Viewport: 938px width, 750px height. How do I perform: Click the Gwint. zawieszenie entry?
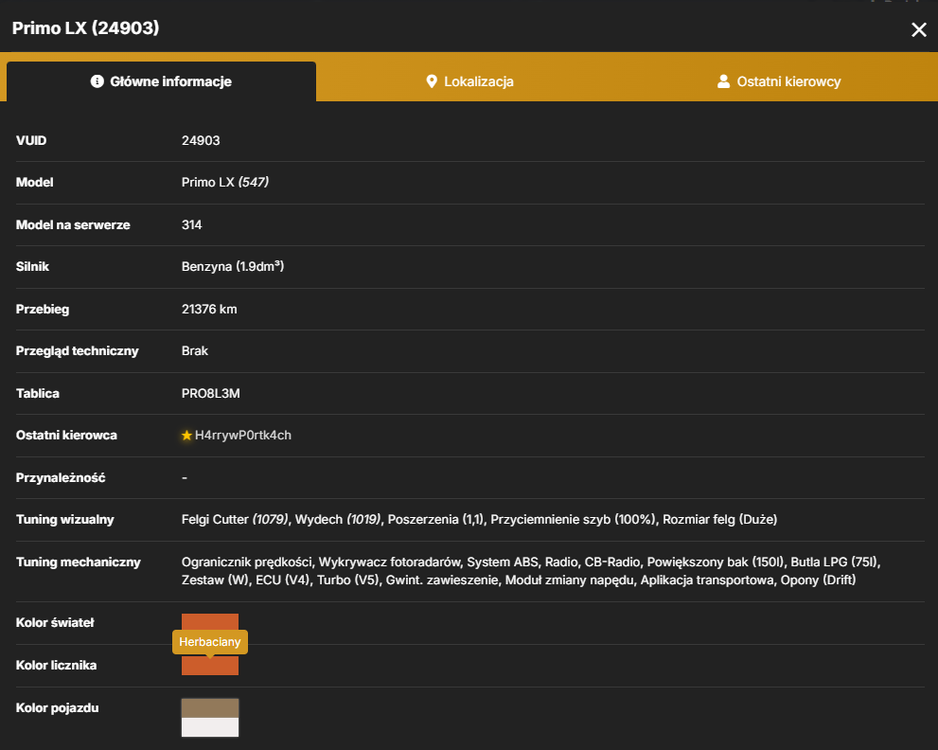click(442, 580)
